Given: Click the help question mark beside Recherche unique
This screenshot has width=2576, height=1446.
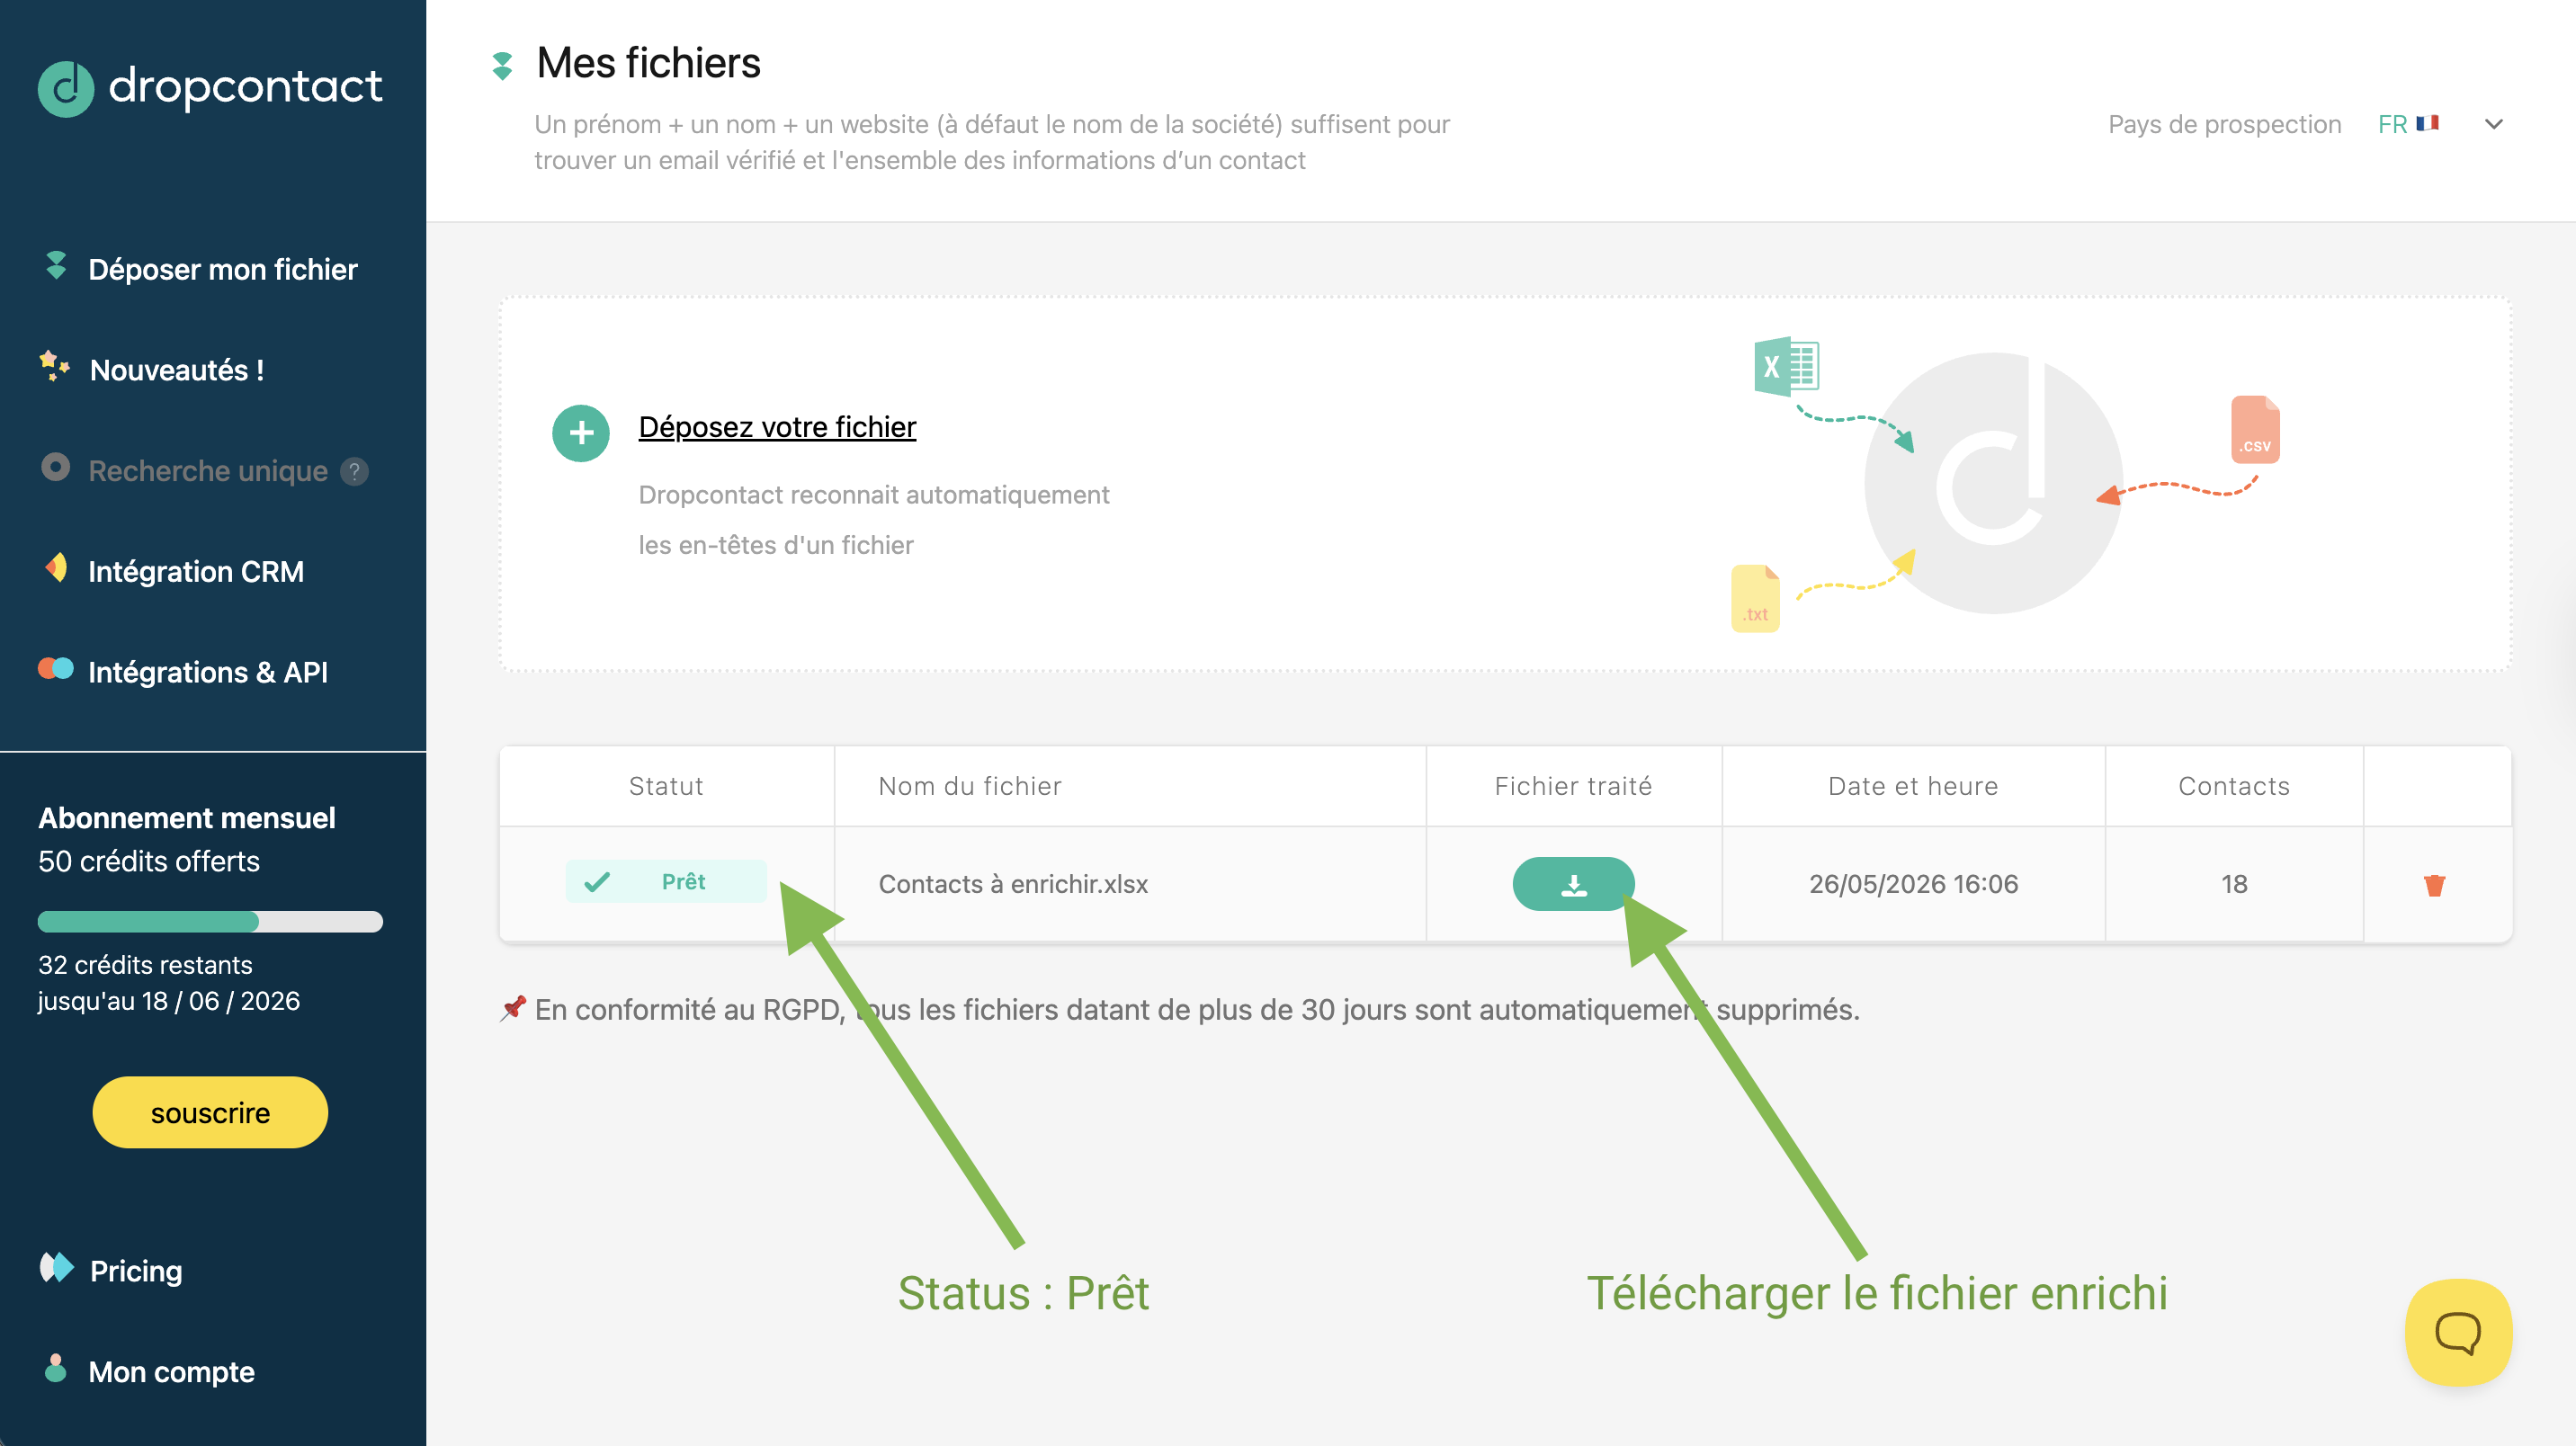Looking at the screenshot, I should tap(354, 471).
